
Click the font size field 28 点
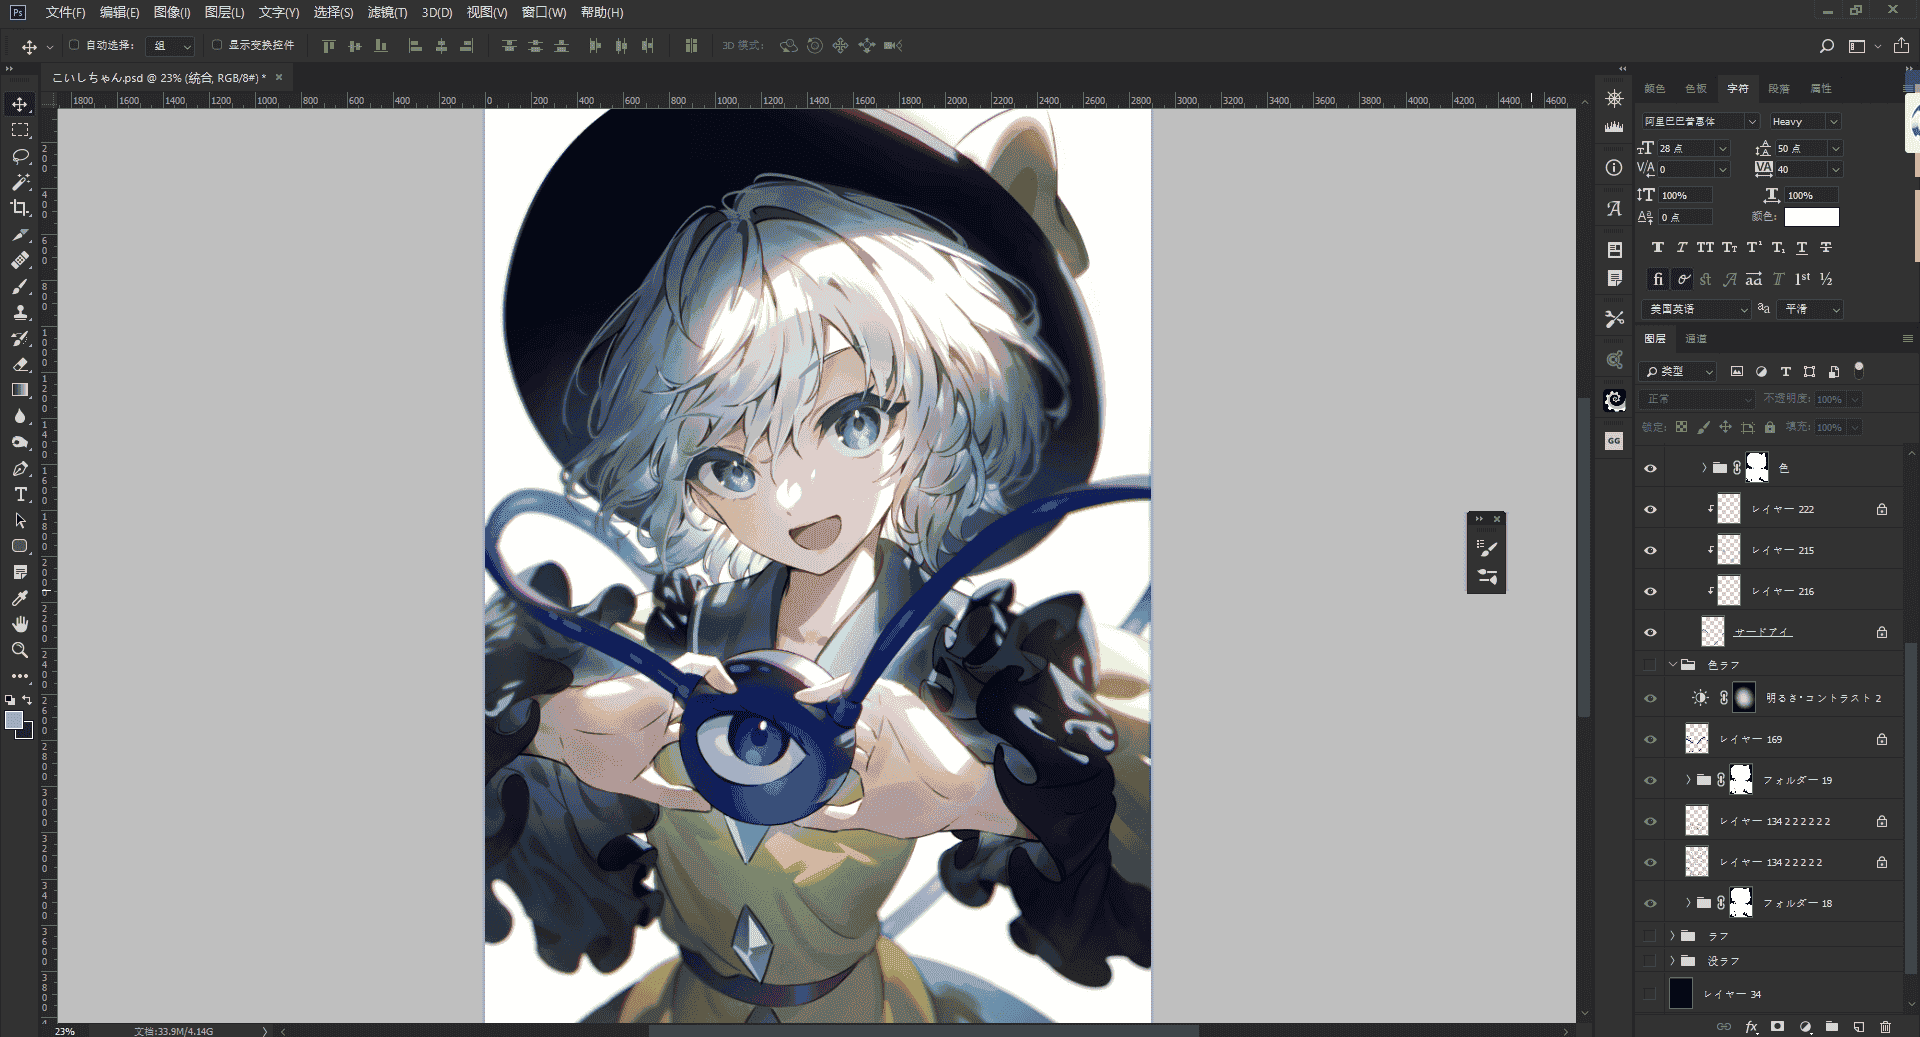(x=1686, y=148)
